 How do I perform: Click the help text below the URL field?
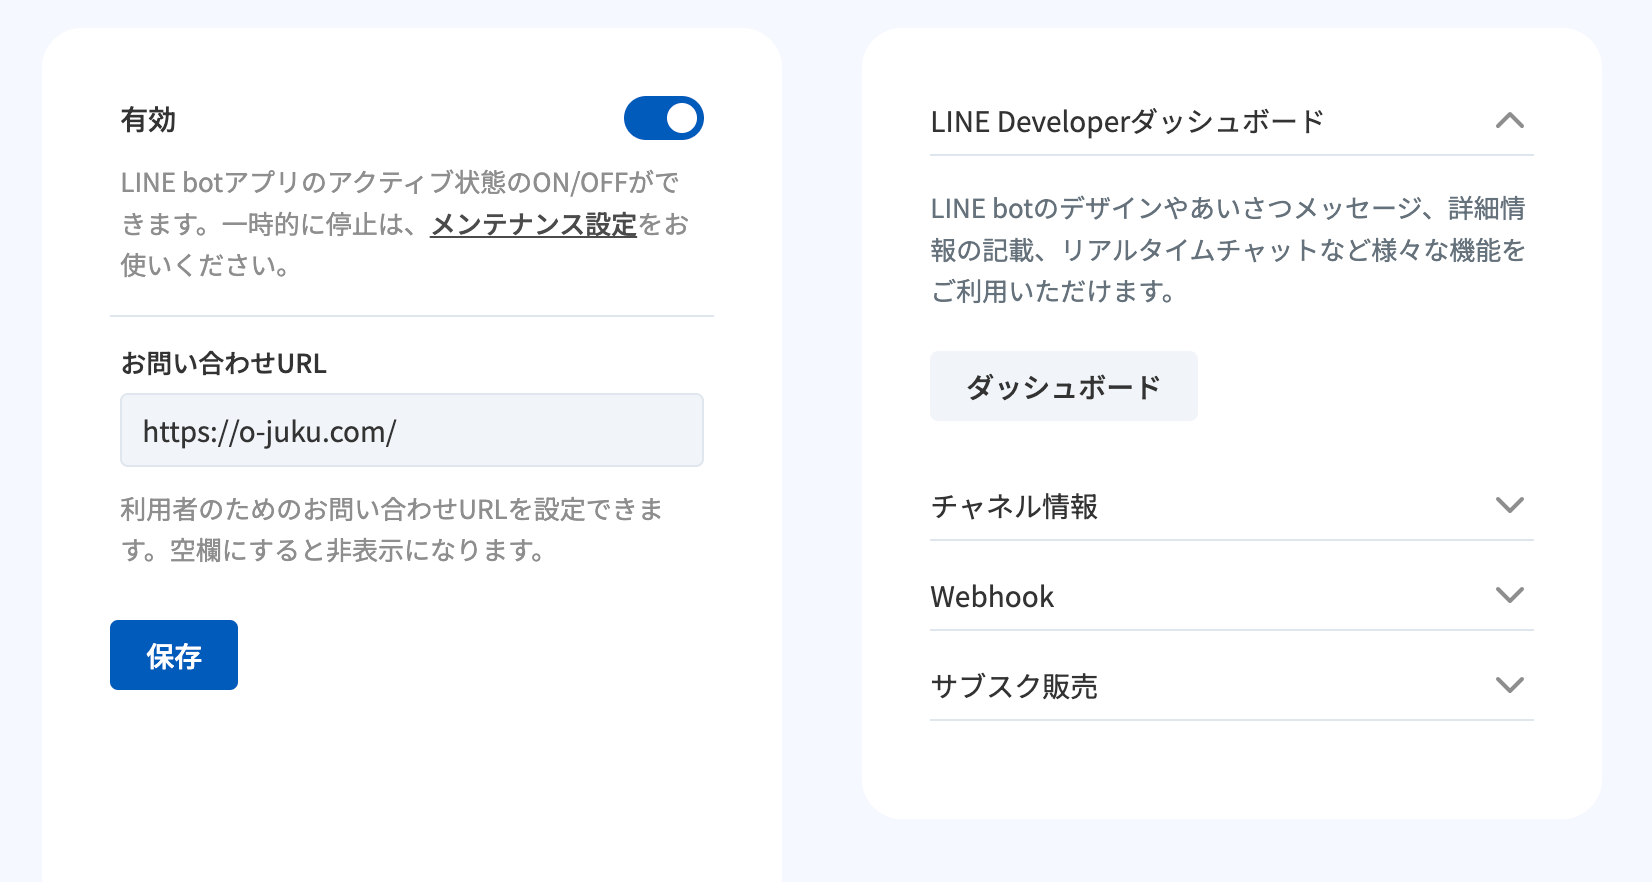390,530
